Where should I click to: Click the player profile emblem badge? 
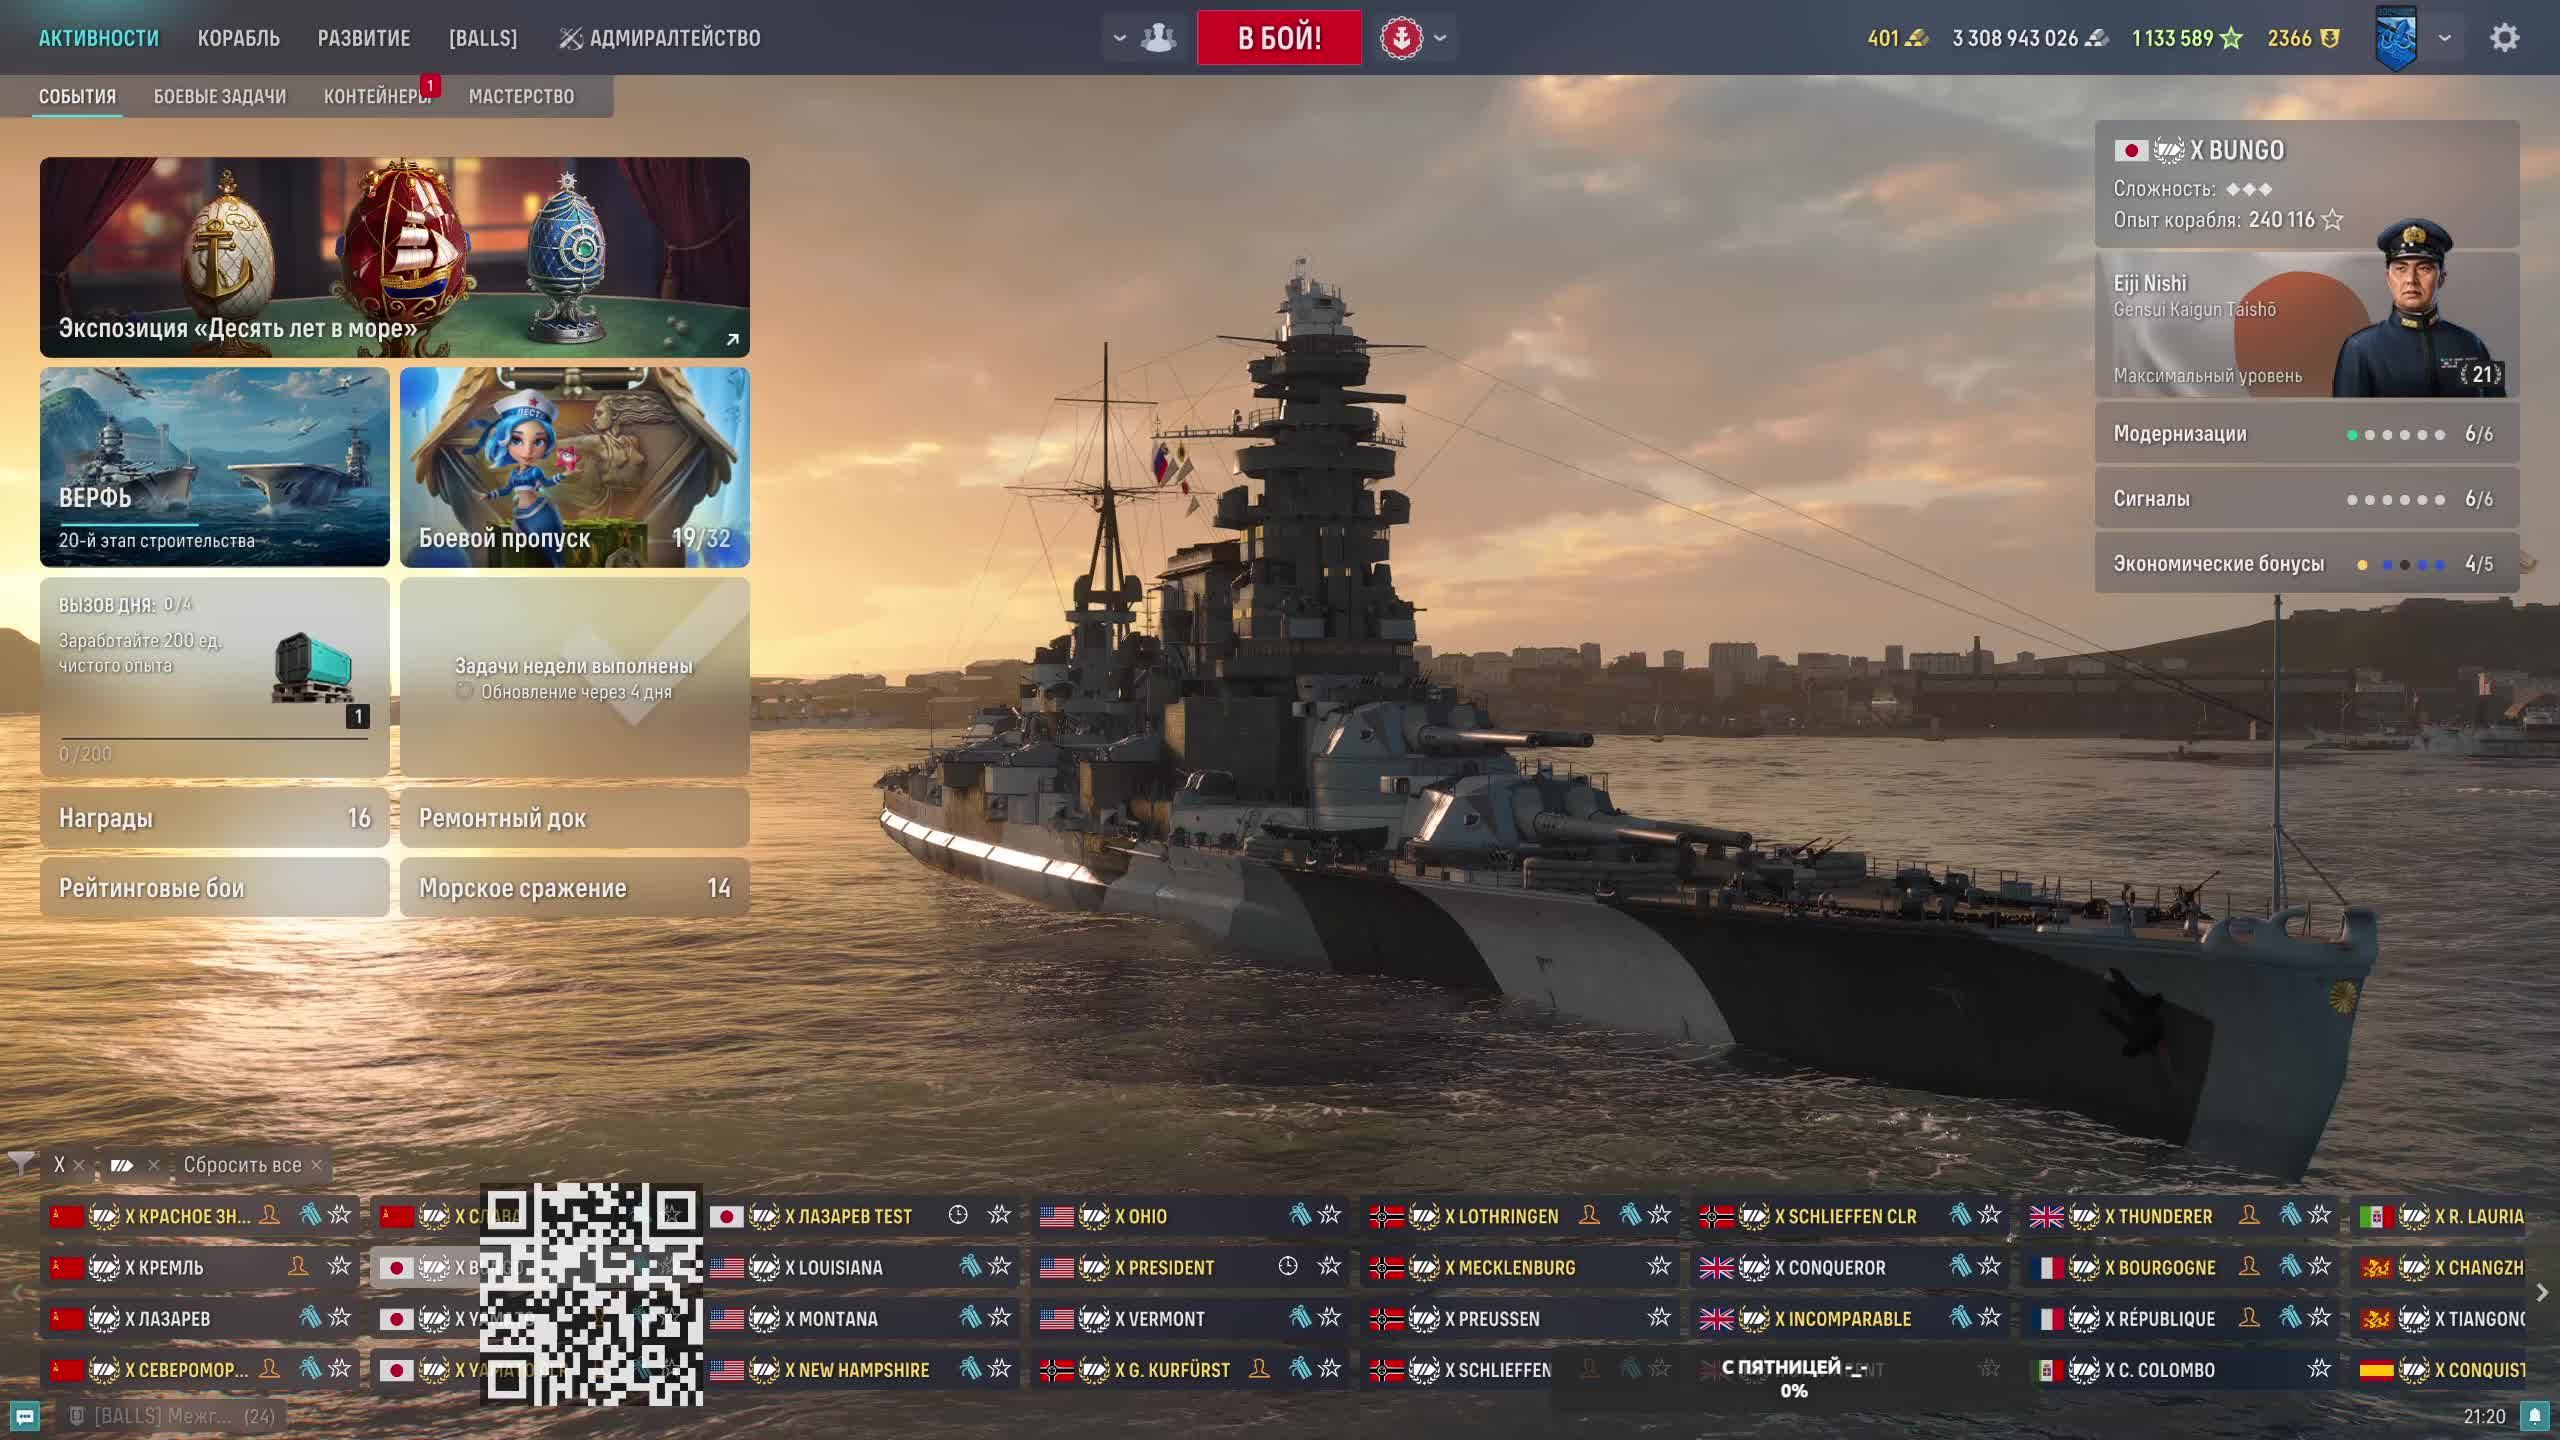point(2396,38)
